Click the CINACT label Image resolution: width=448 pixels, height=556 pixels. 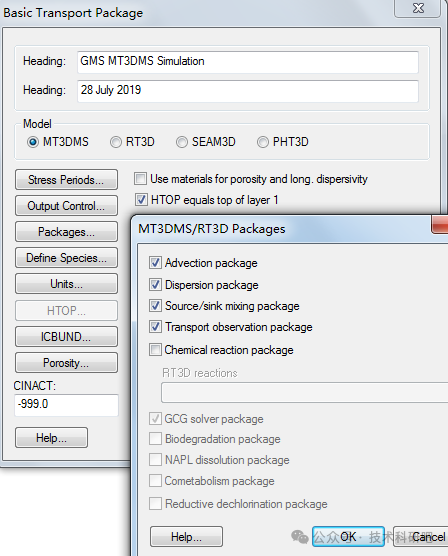point(35,386)
